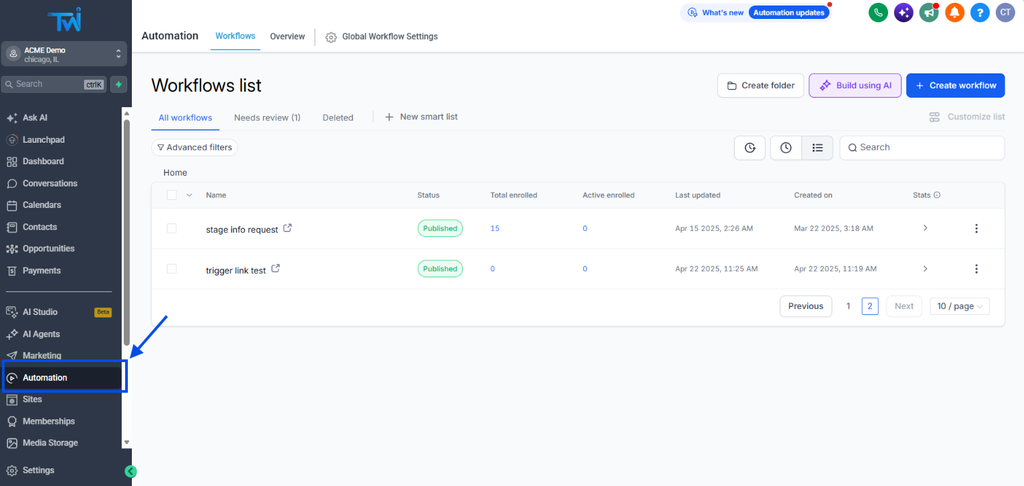Click Customize list

[x=967, y=117]
